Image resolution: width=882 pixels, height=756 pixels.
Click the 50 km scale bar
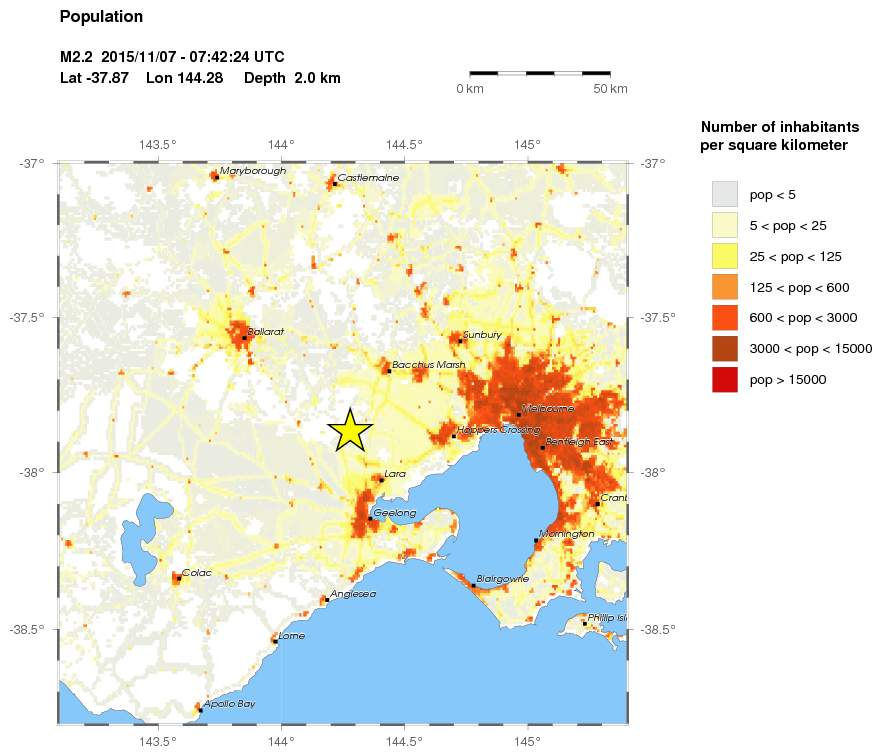click(540, 73)
